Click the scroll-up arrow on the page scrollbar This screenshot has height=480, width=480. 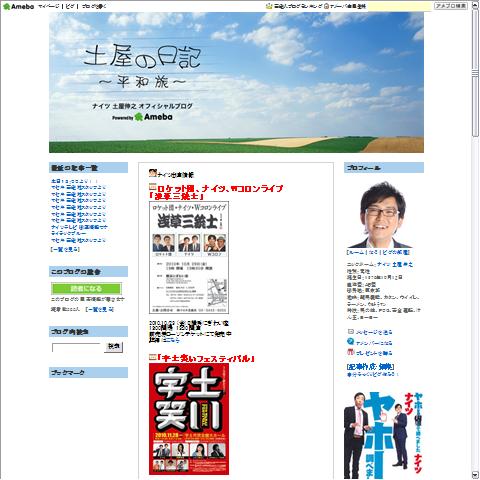pyautogui.click(x=475, y=4)
